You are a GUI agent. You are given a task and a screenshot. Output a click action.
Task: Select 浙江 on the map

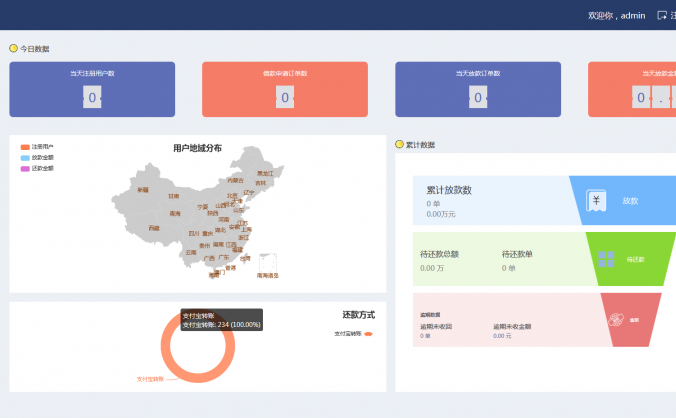tap(244, 237)
